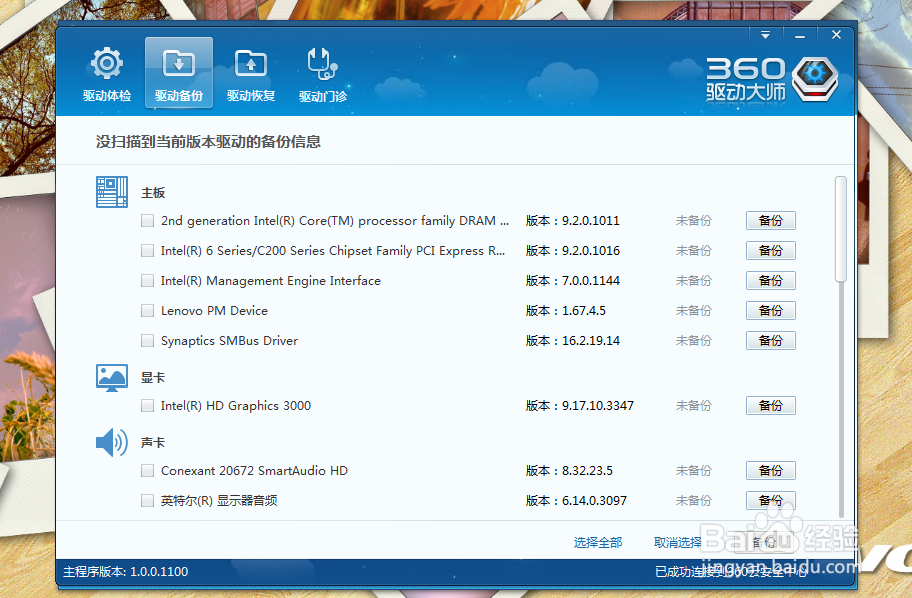Click 备份 for Lenovo PM Device
The width and height of the screenshot is (912, 598).
pyautogui.click(x=771, y=311)
